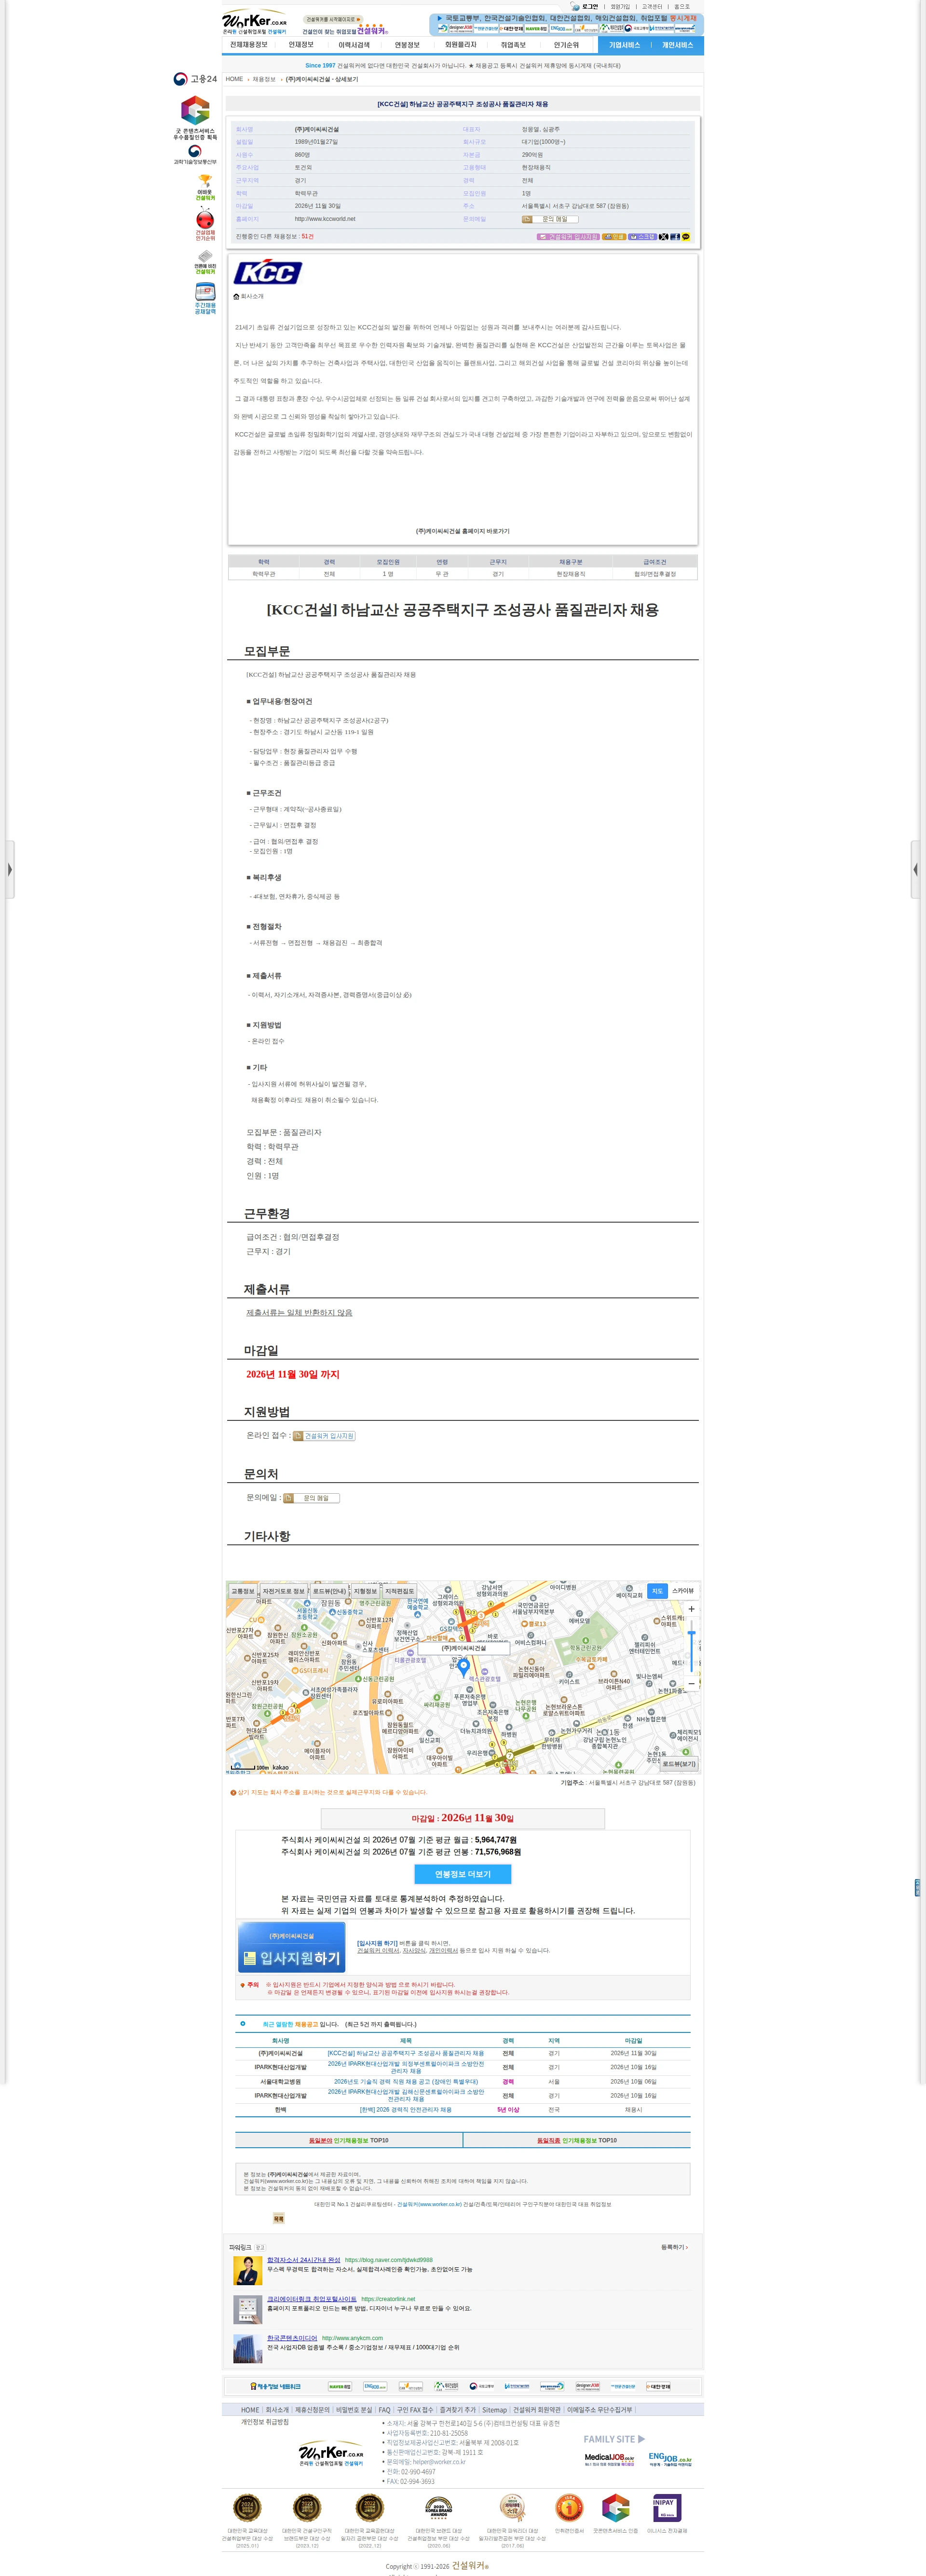Open the ENGJOB family site logo
This screenshot has height=2576, width=926.
pyautogui.click(x=669, y=2459)
